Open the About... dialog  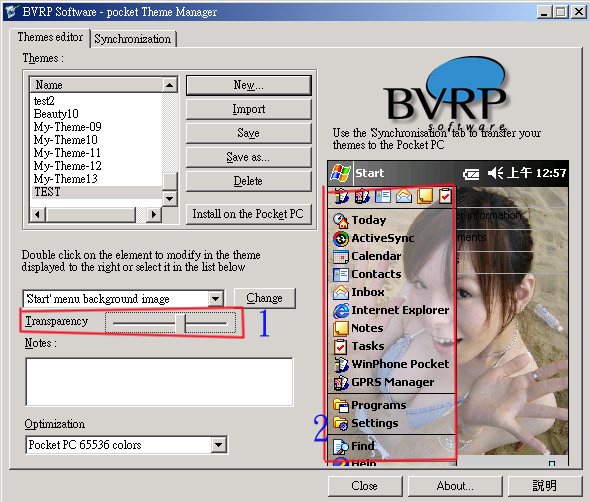coord(455,486)
